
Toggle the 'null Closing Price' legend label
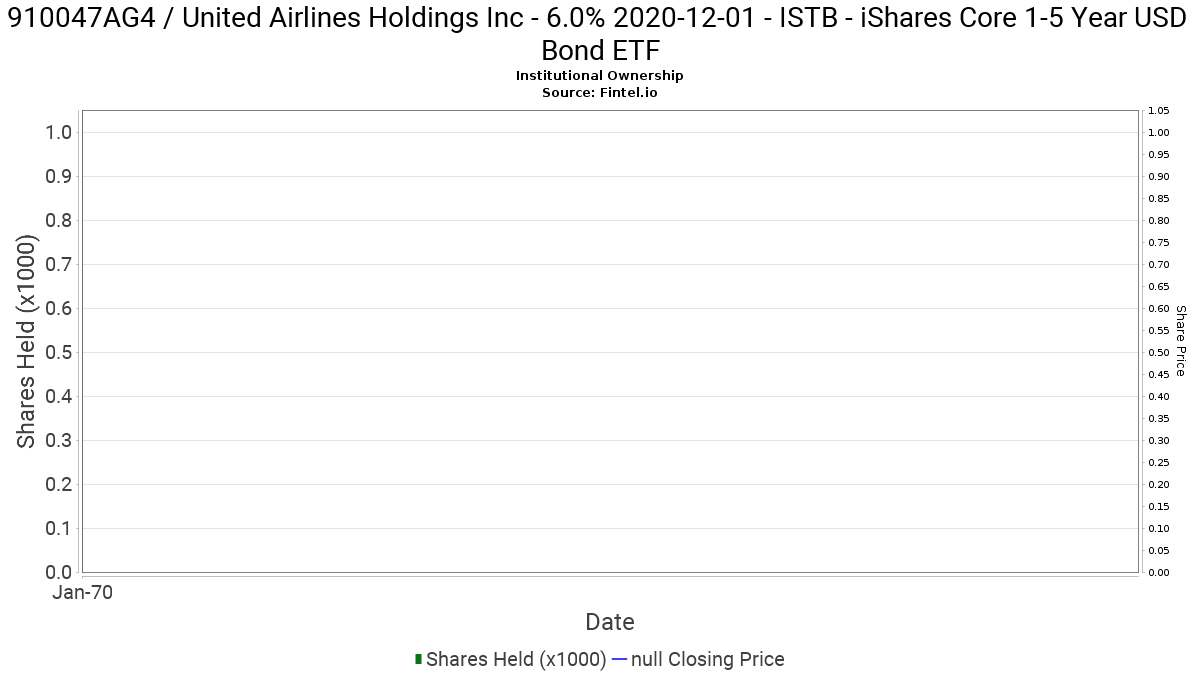click(x=708, y=659)
